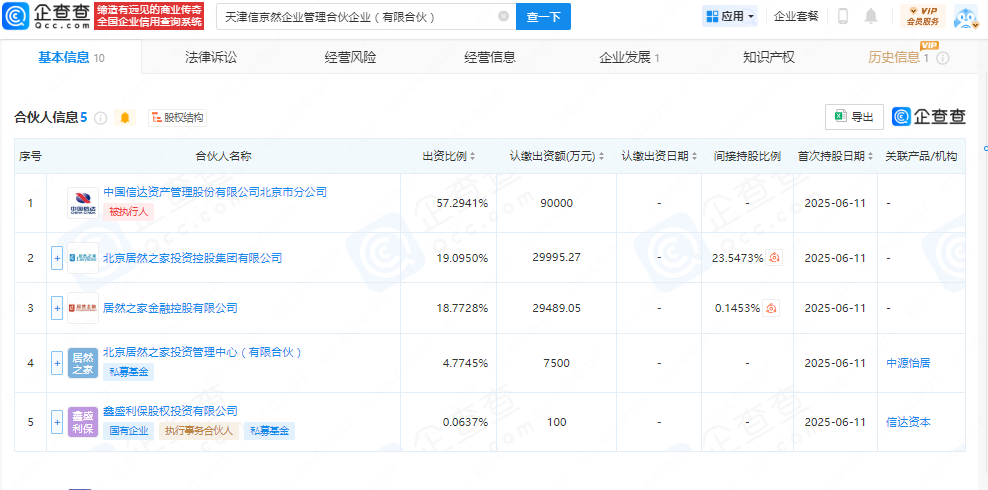Click the 私募基金 tag in row 4
Image resolution: width=988 pixels, height=490 pixels.
(129, 372)
